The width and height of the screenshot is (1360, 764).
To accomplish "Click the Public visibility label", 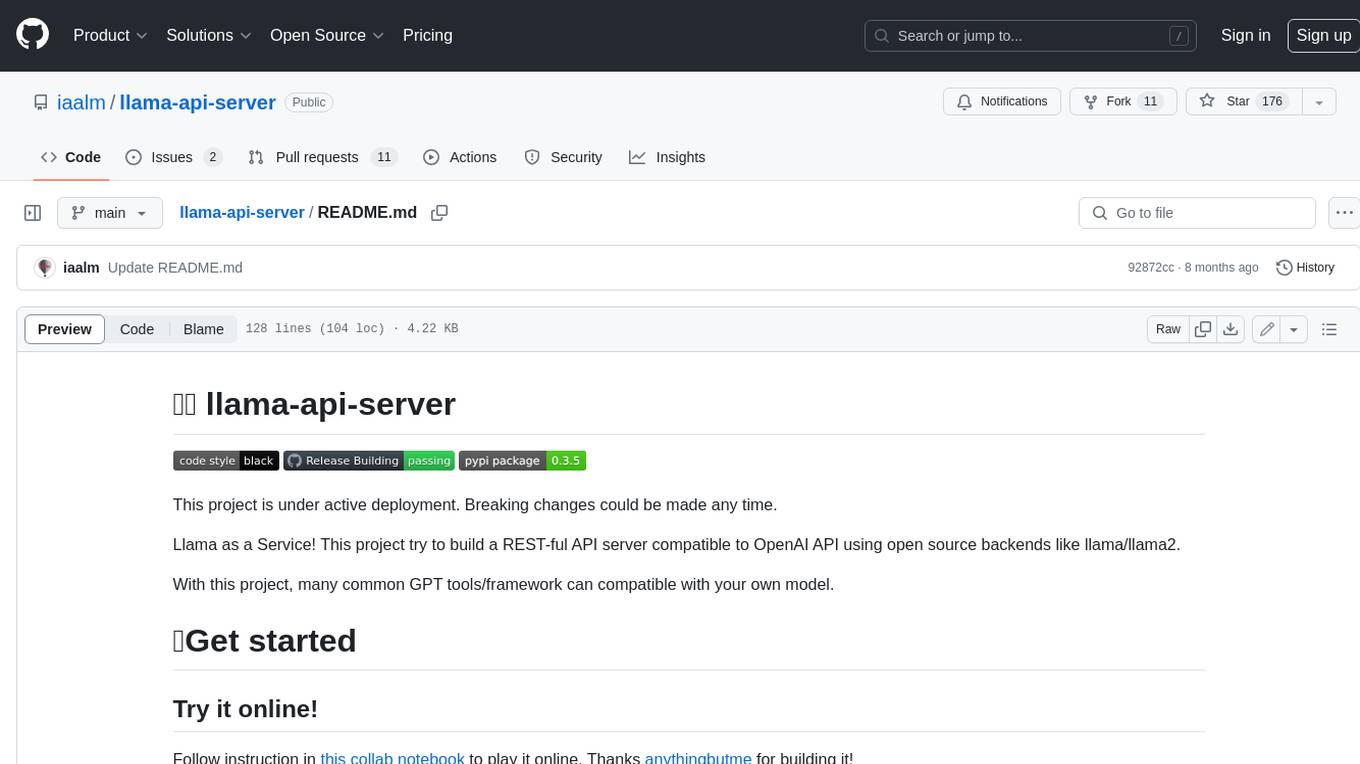I will [309, 102].
